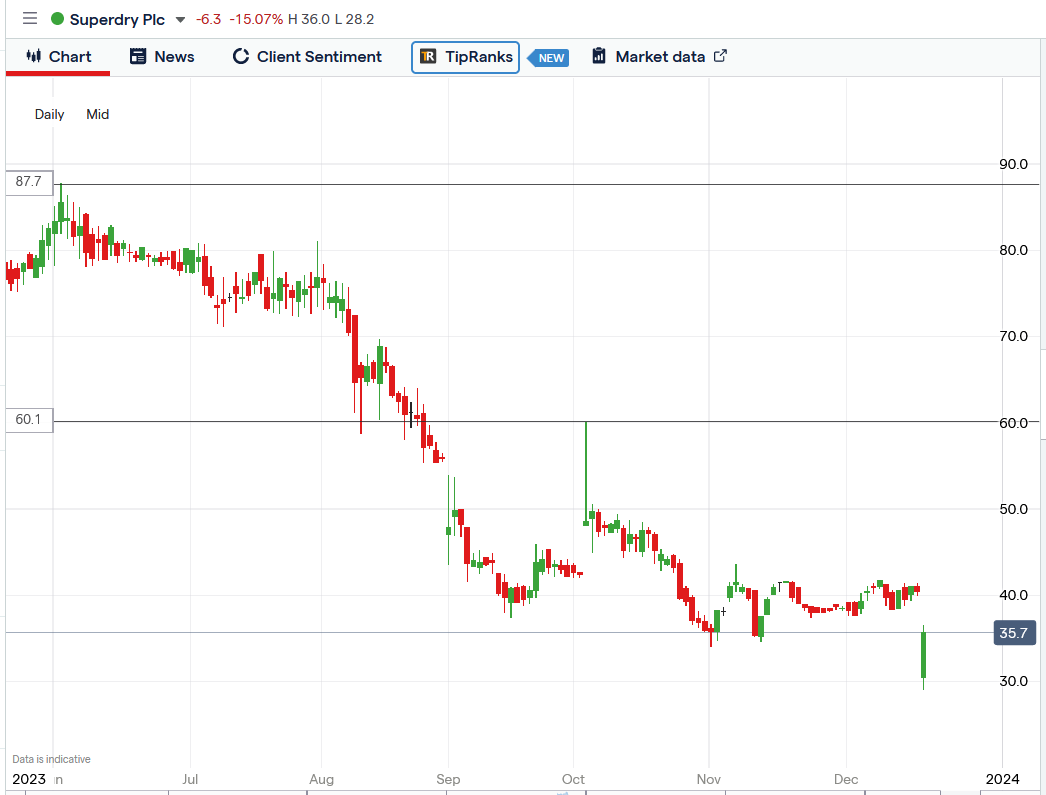This screenshot has width=1046, height=795.
Task: Click the 30.0 price axis label
Action: point(1013,681)
